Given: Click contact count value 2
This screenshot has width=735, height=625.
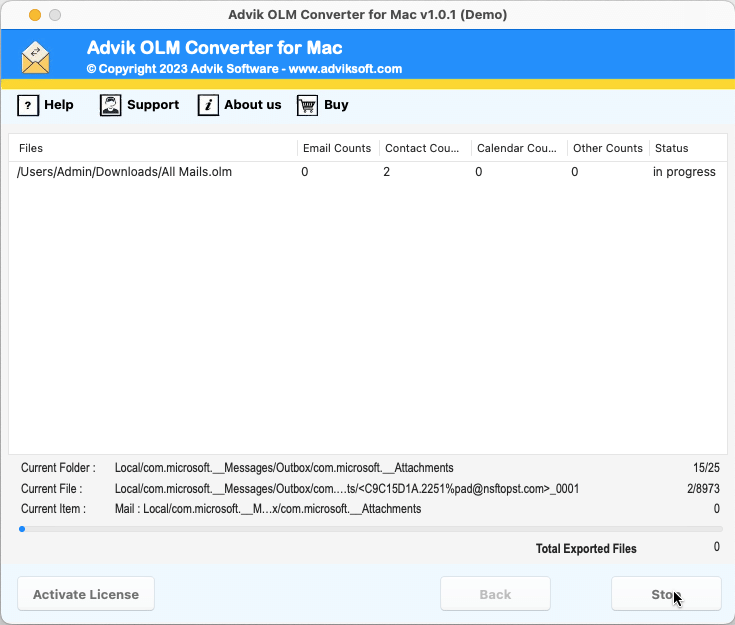Looking at the screenshot, I should pyautogui.click(x=386, y=172).
